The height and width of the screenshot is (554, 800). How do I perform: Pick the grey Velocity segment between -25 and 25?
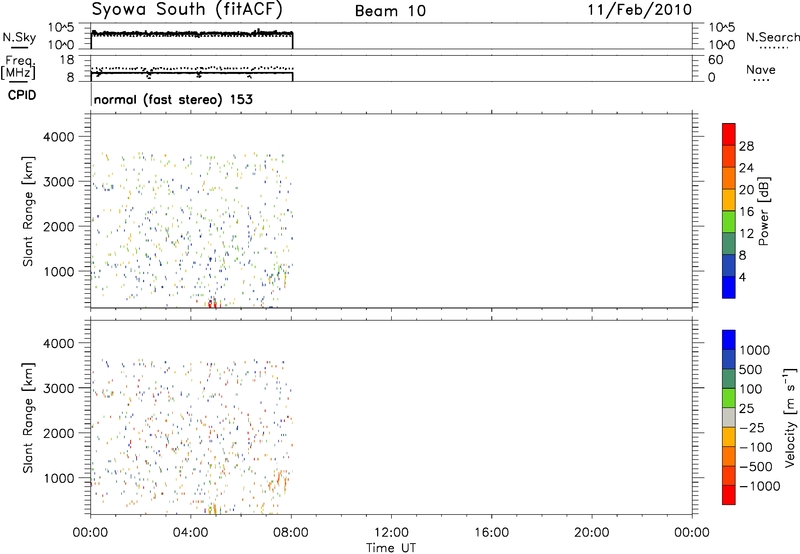pos(729,417)
